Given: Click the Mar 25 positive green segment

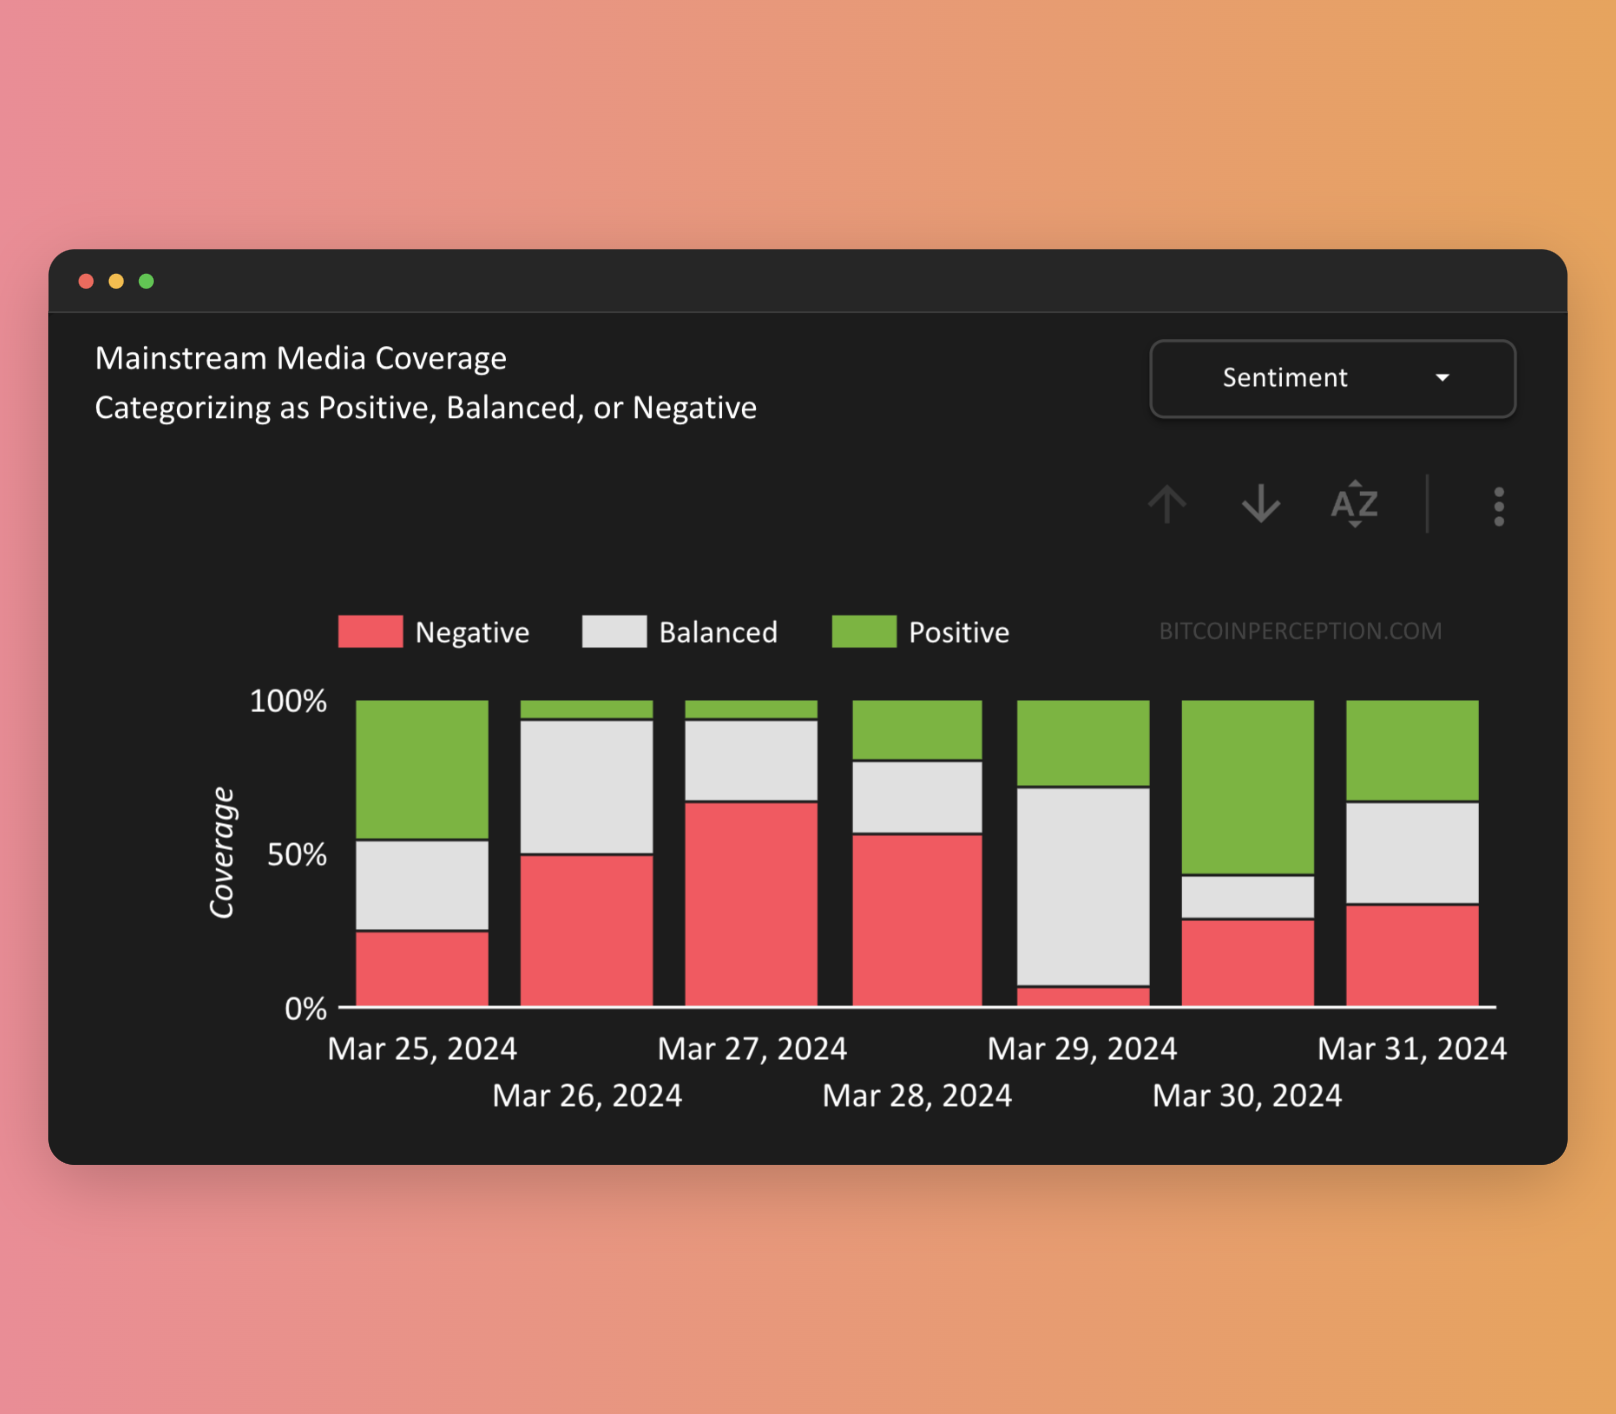Looking at the screenshot, I should tap(422, 769).
